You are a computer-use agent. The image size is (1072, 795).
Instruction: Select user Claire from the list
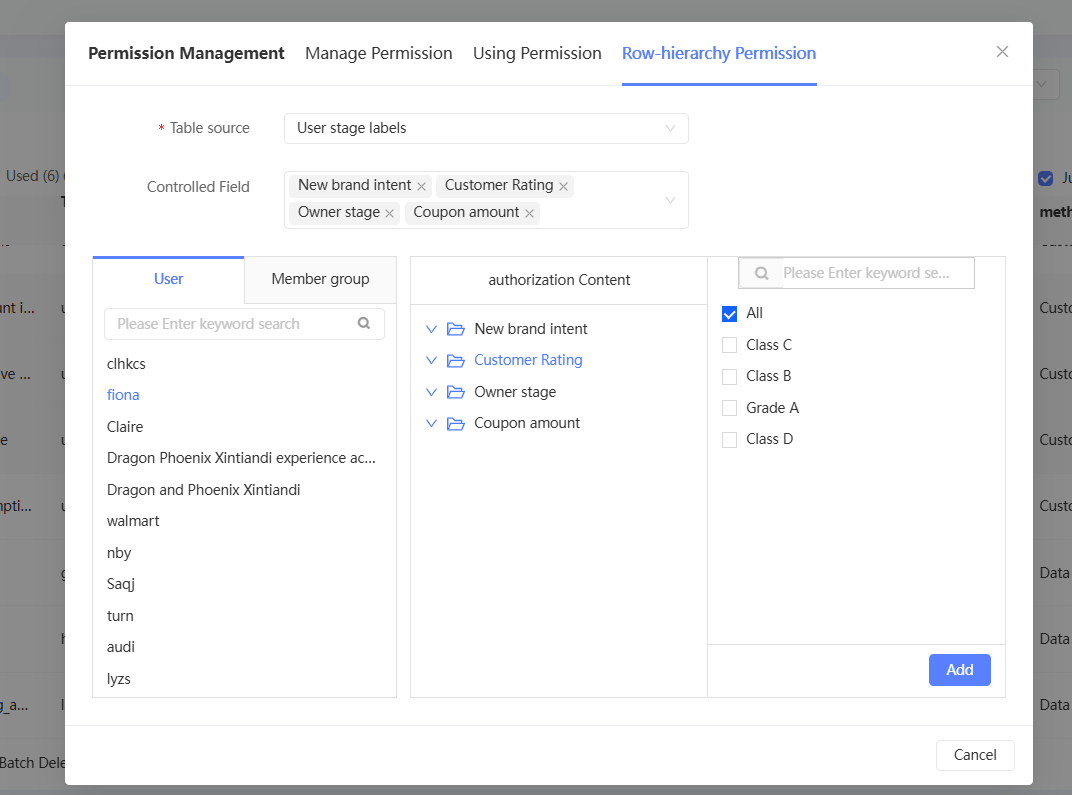click(125, 427)
